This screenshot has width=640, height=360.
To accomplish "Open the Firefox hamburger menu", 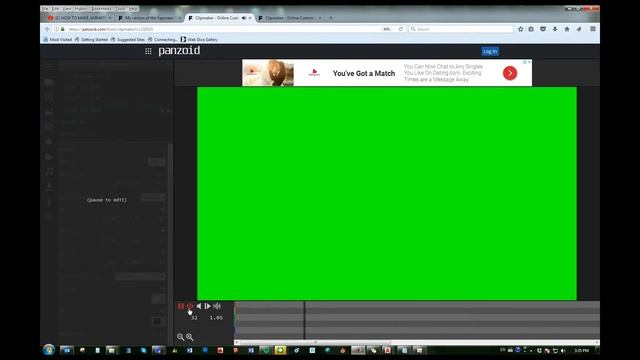I will (593, 29).
